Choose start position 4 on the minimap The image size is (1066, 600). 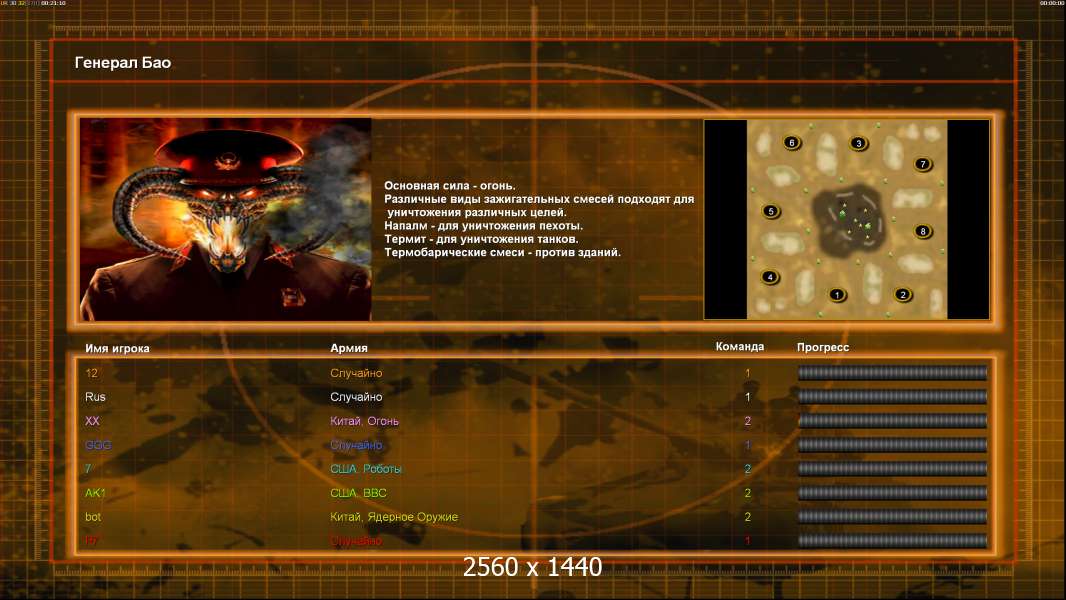pos(770,277)
